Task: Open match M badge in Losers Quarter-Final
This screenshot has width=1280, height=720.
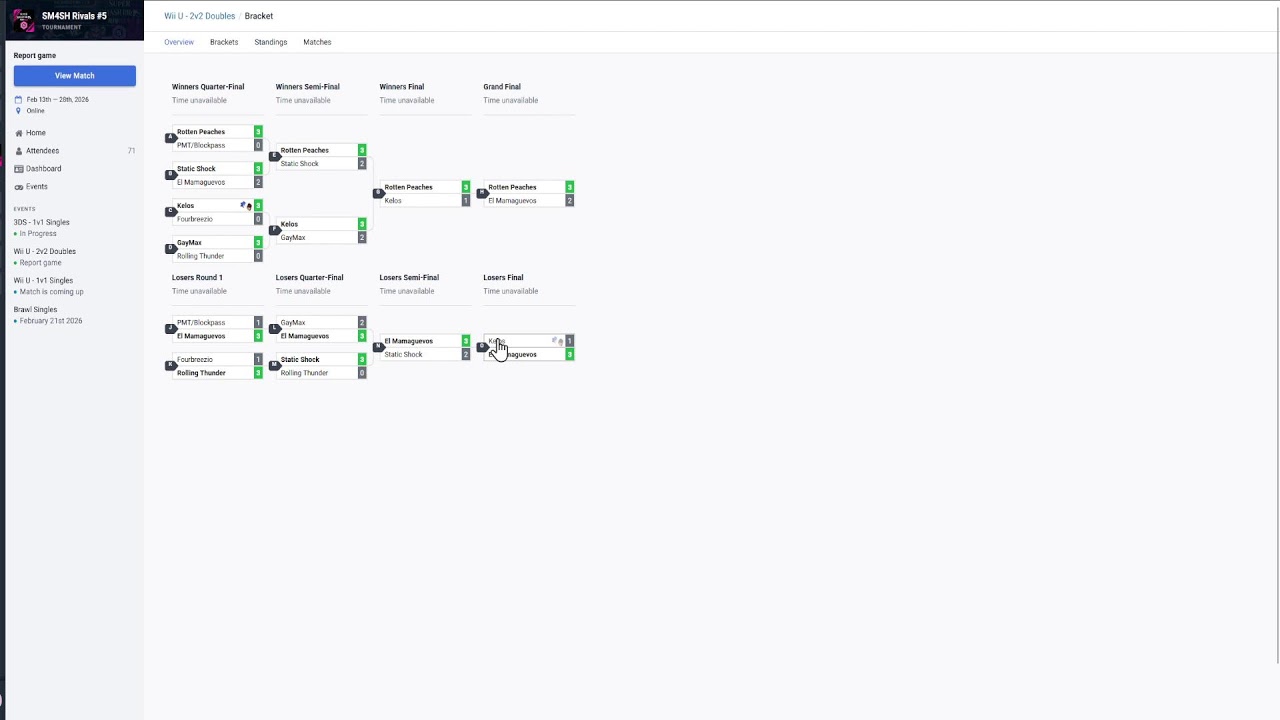Action: pos(274,366)
